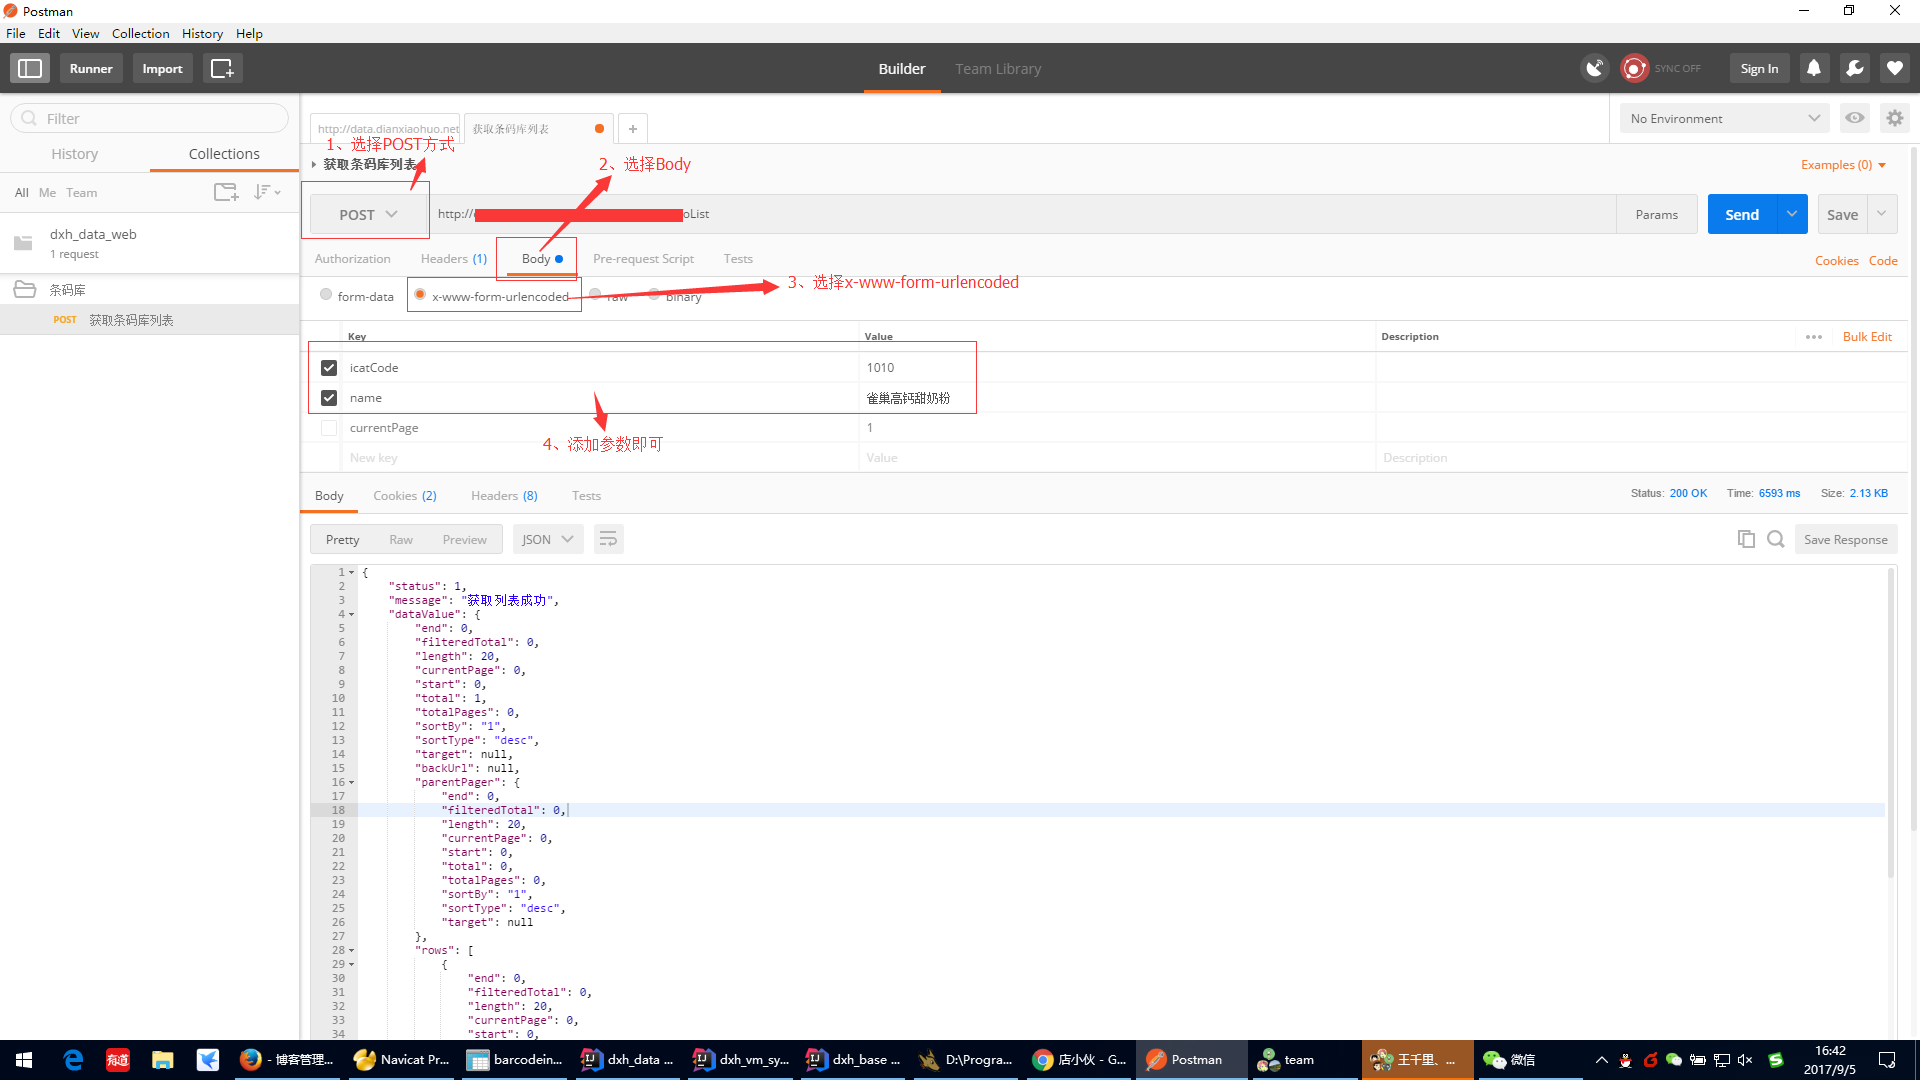This screenshot has height=1080, width=1920.
Task: Open notifications bell icon
Action: (1813, 68)
